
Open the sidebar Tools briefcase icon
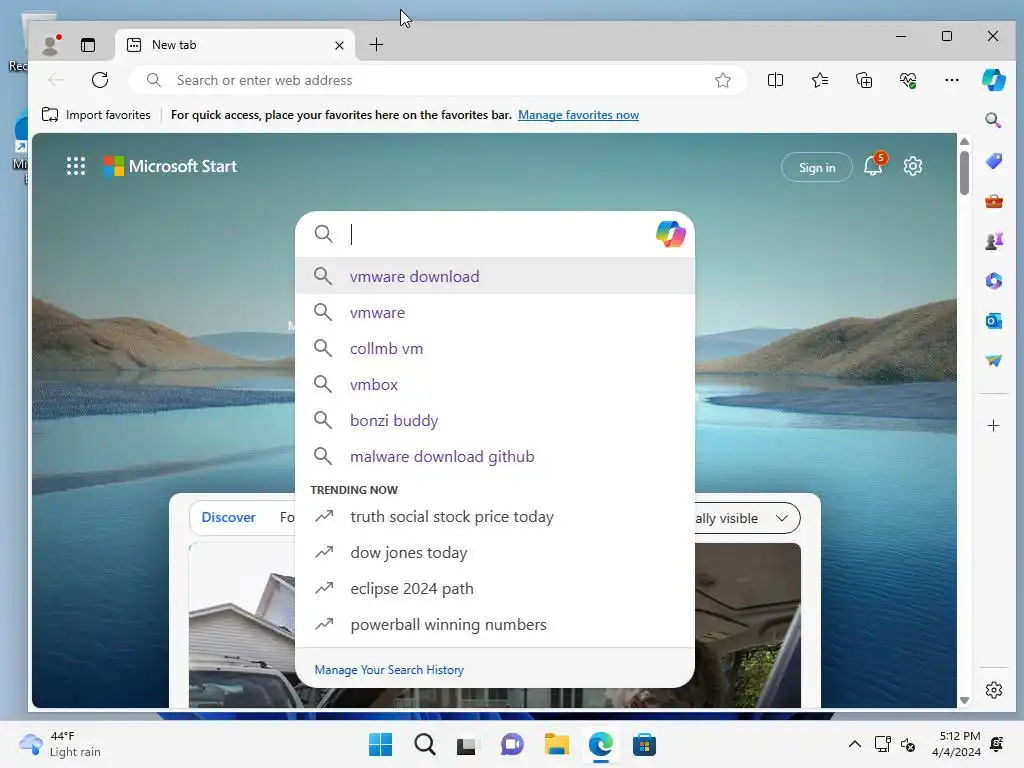pos(993,201)
